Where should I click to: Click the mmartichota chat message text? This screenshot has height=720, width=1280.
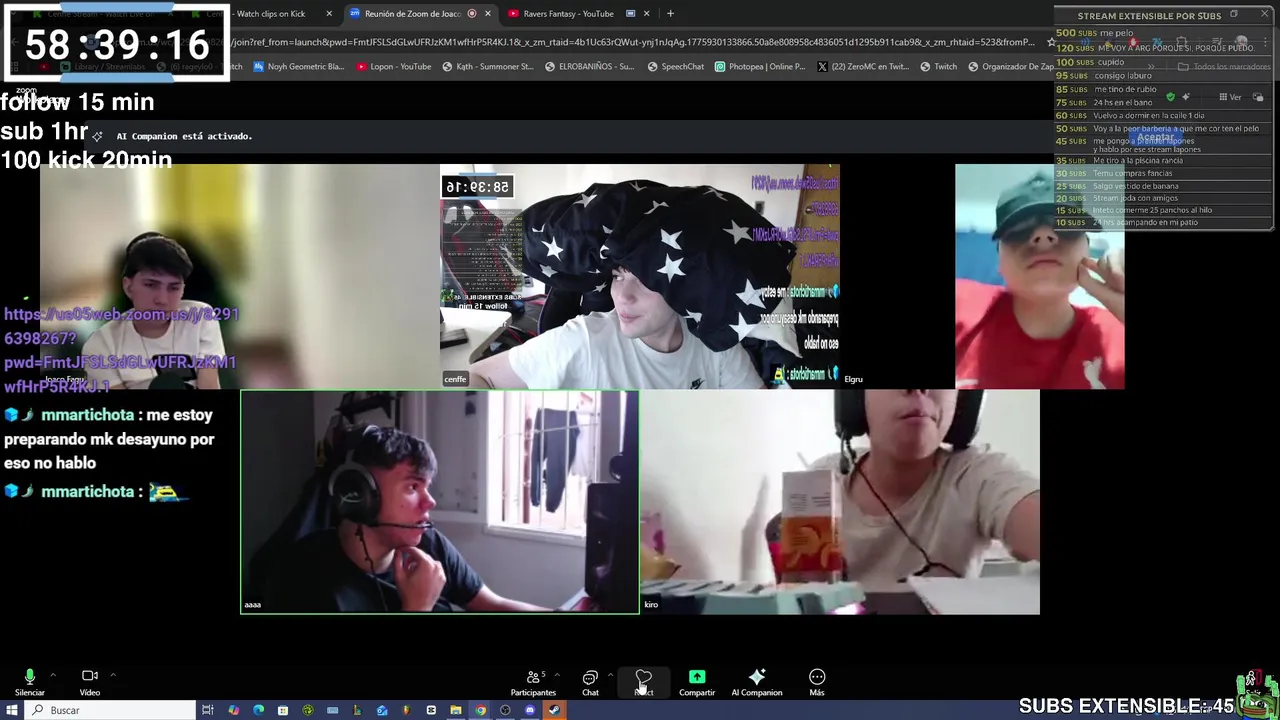[x=109, y=439]
